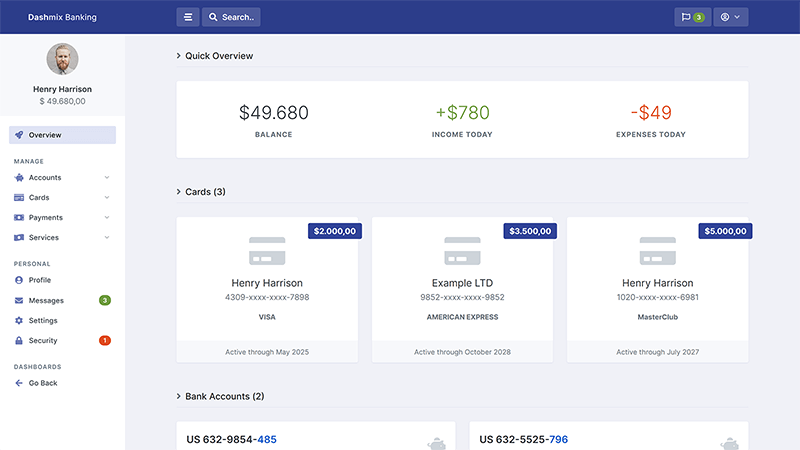The width and height of the screenshot is (800, 450).
Task: Expand the Payments submenu
Action: 62,218
